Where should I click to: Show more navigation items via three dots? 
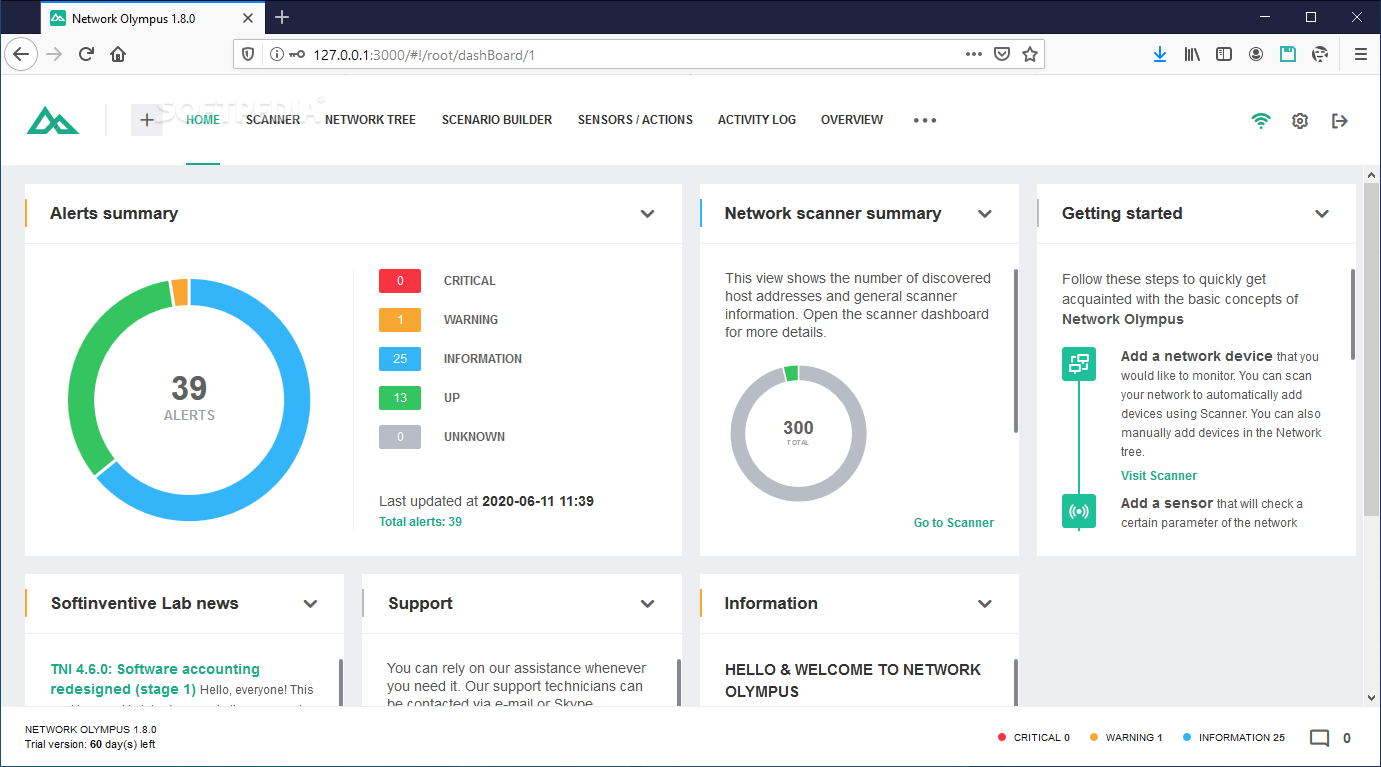pyautogui.click(x=925, y=120)
